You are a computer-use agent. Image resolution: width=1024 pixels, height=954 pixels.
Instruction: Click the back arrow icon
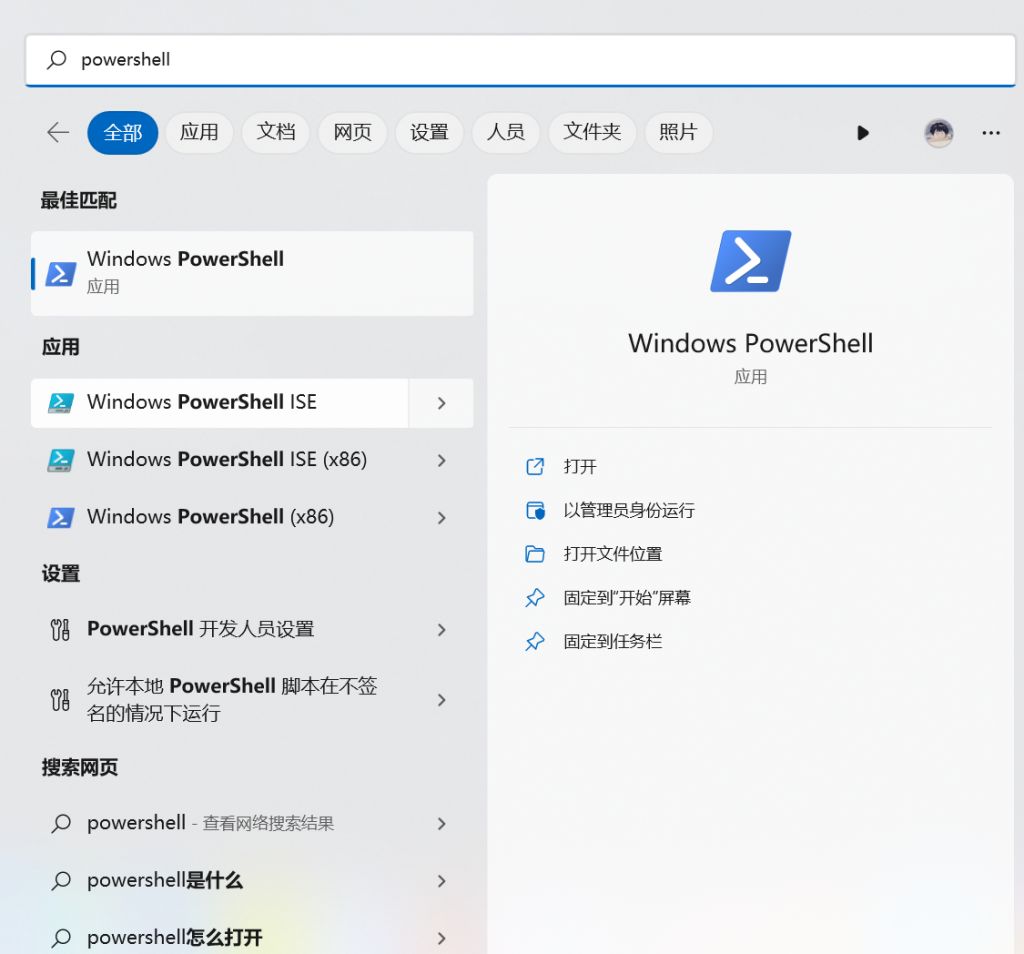click(x=58, y=133)
